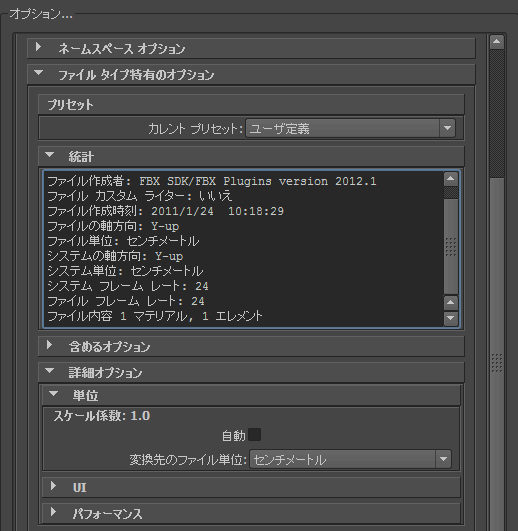The width and height of the screenshot is (518, 531).
Task: Click the up arrow of the options panel scrollbar
Action: (x=497, y=42)
